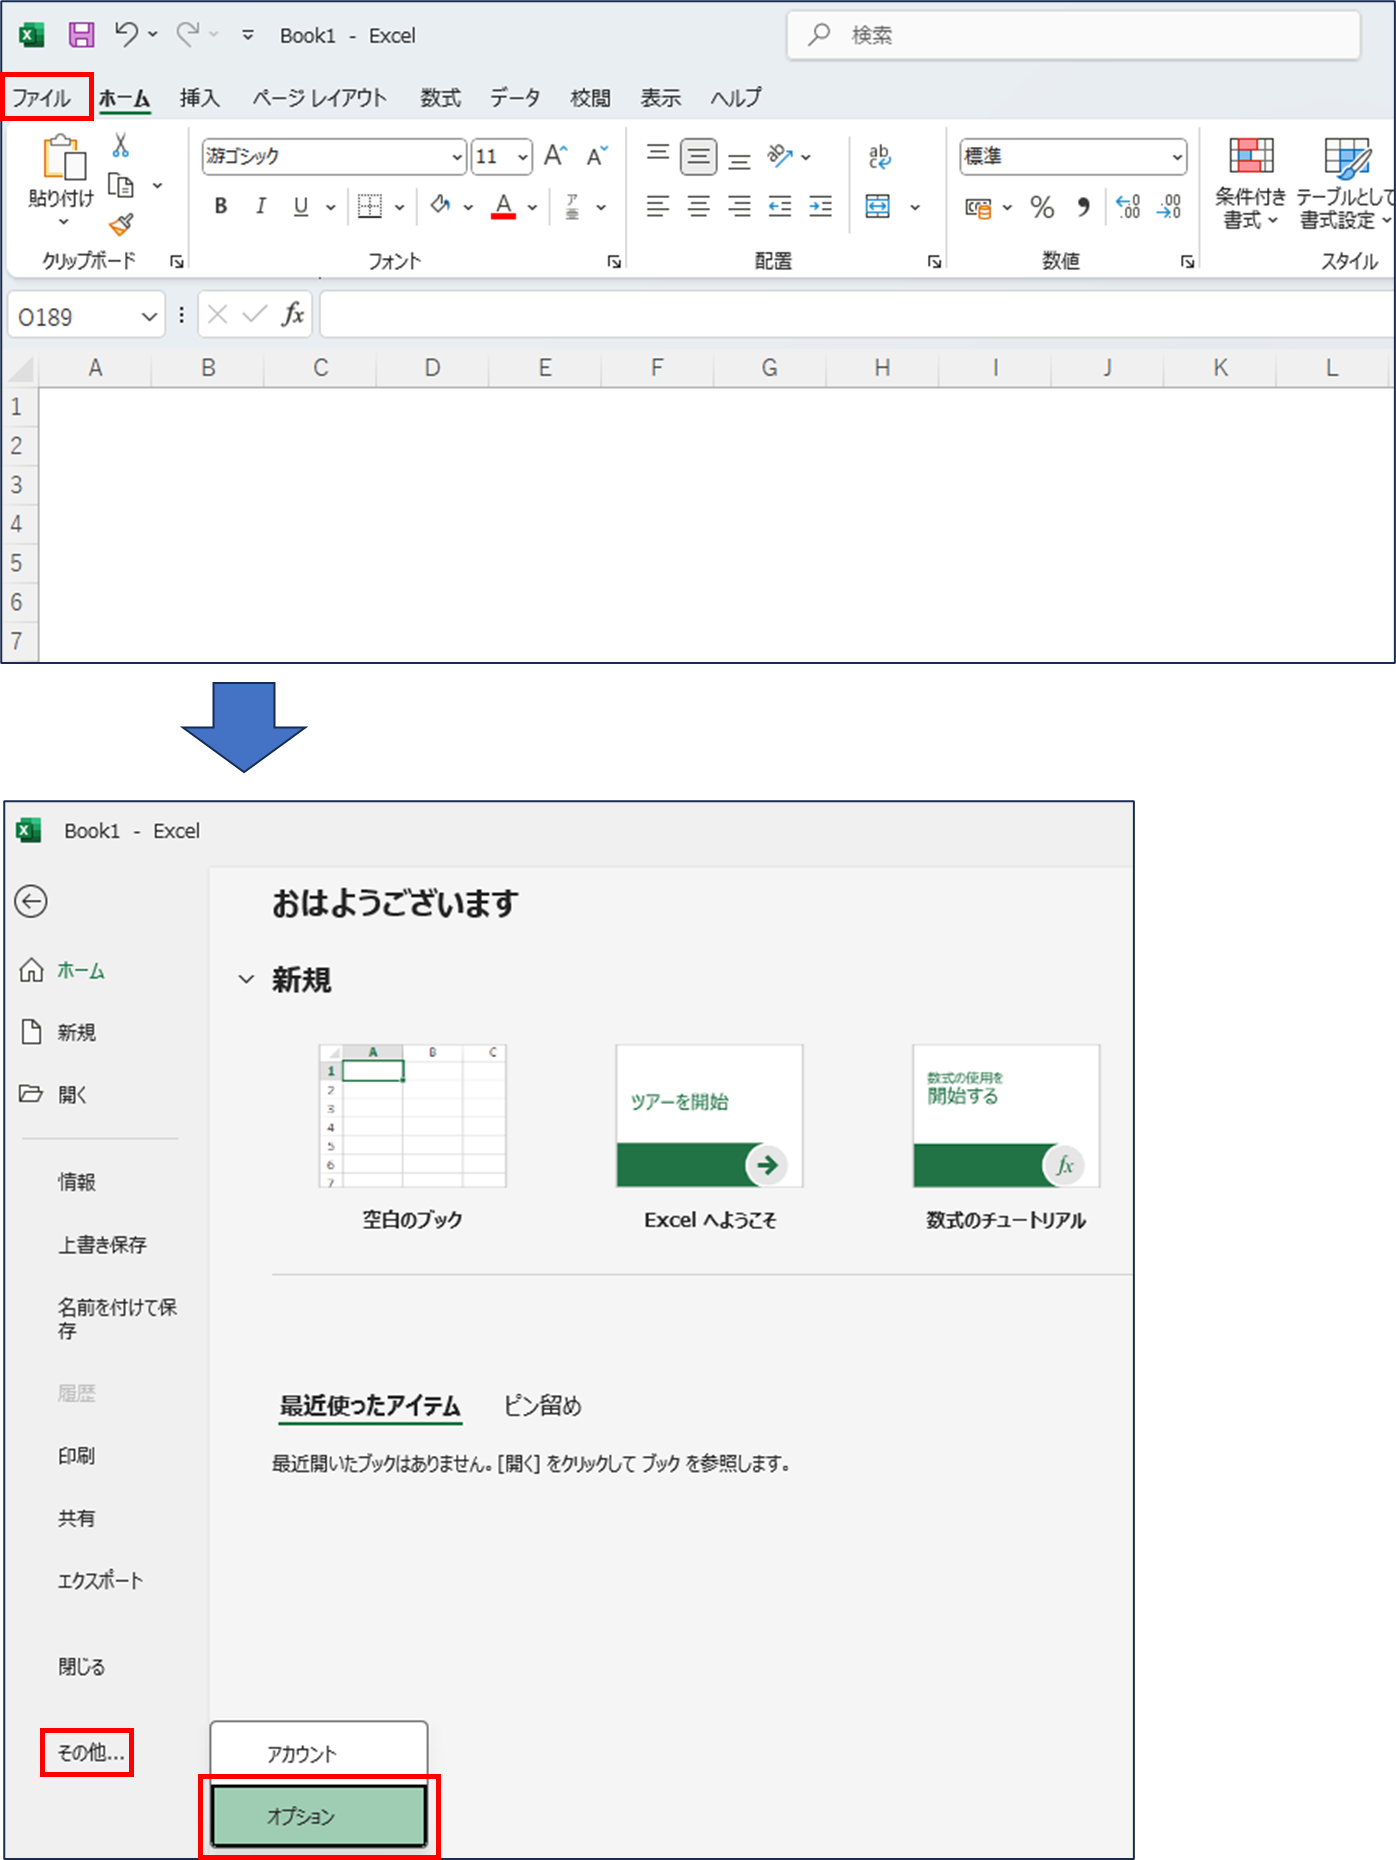
Task: Click the red Font Color A icon
Action: 504,206
